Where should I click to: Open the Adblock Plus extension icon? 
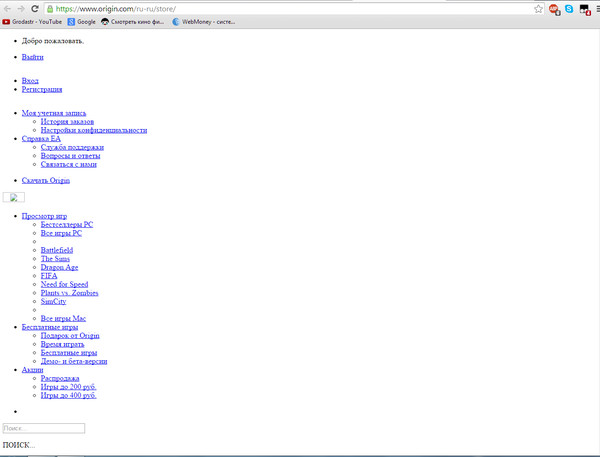(554, 9)
